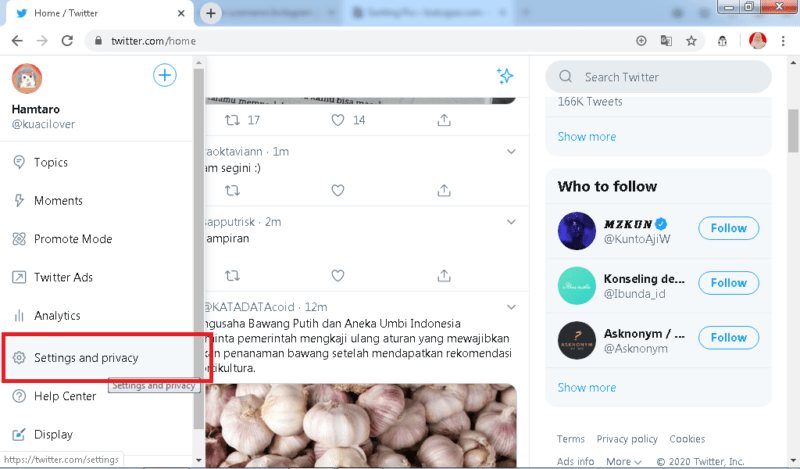Expand options for the 2m tweet
The image size is (800, 469).
511,222
